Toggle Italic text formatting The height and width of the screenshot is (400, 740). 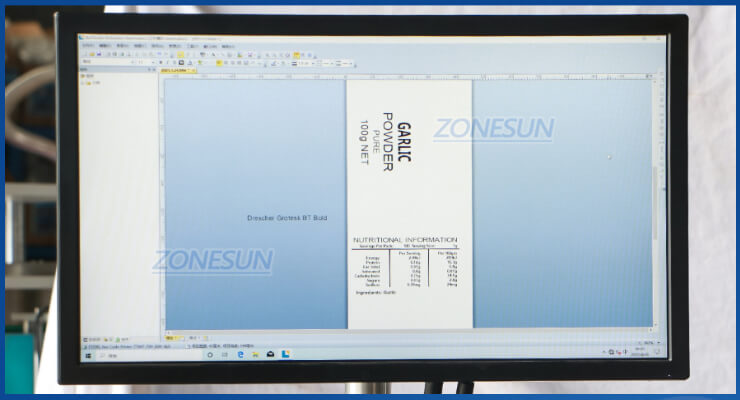click(x=169, y=62)
